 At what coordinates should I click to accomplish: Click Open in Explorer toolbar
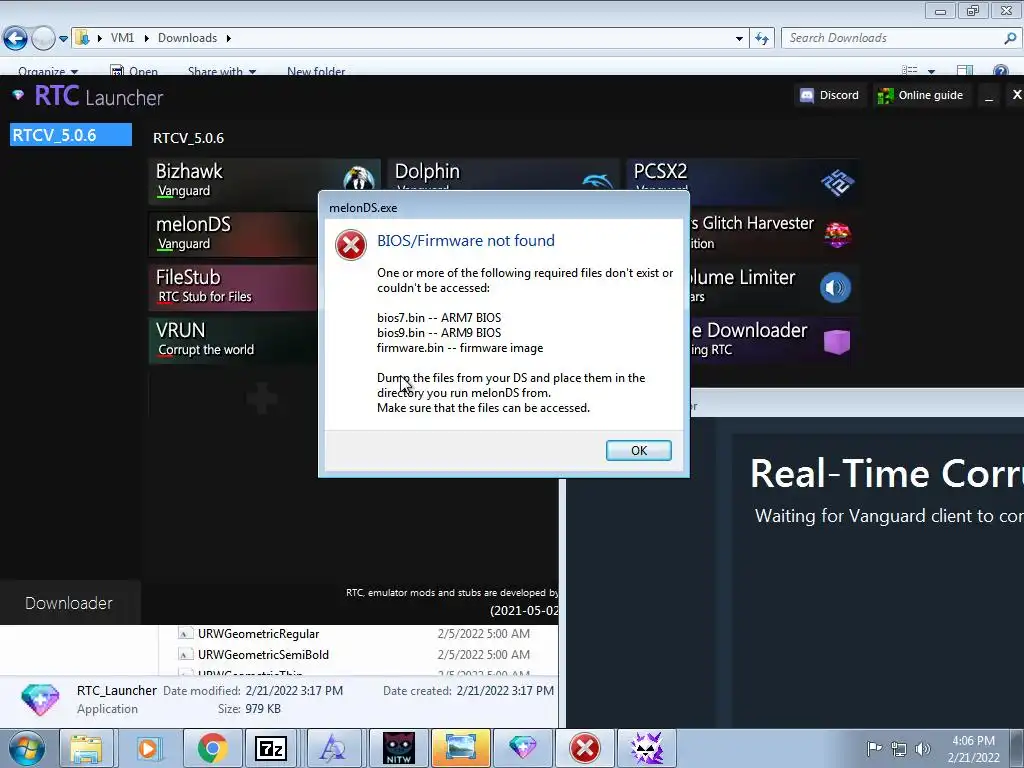point(135,71)
